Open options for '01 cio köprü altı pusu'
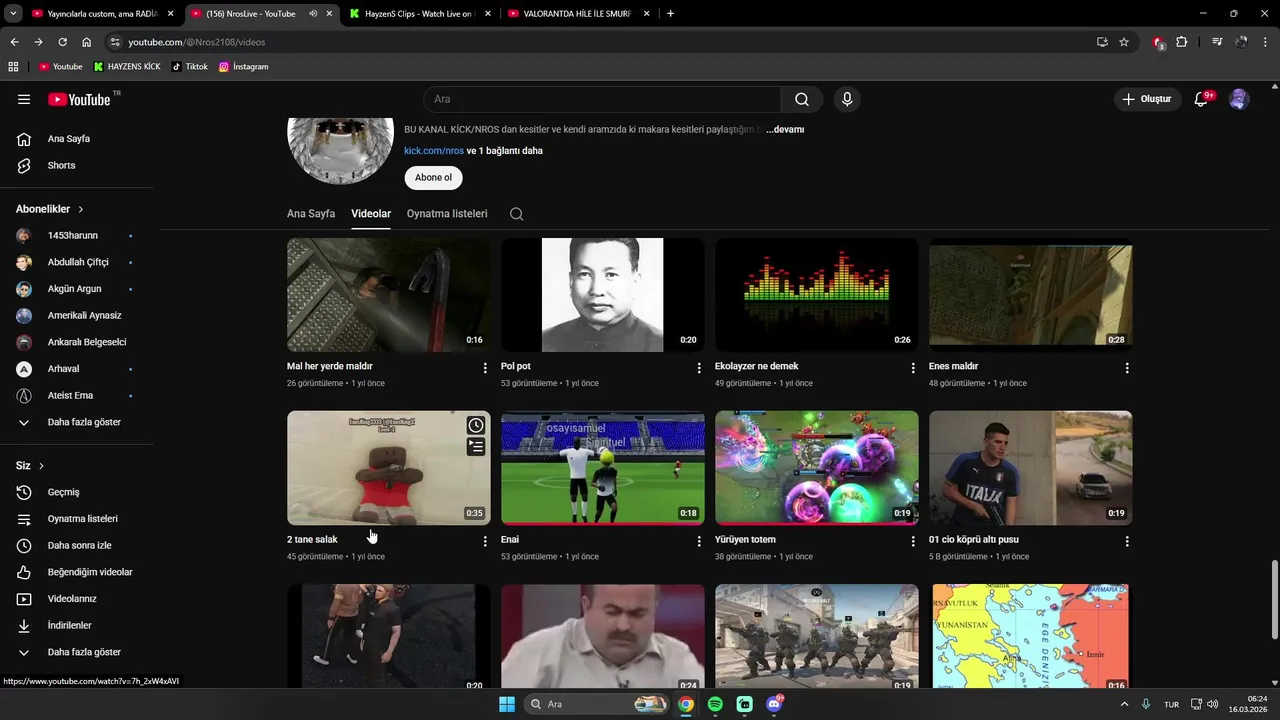1280x720 pixels. click(1127, 541)
